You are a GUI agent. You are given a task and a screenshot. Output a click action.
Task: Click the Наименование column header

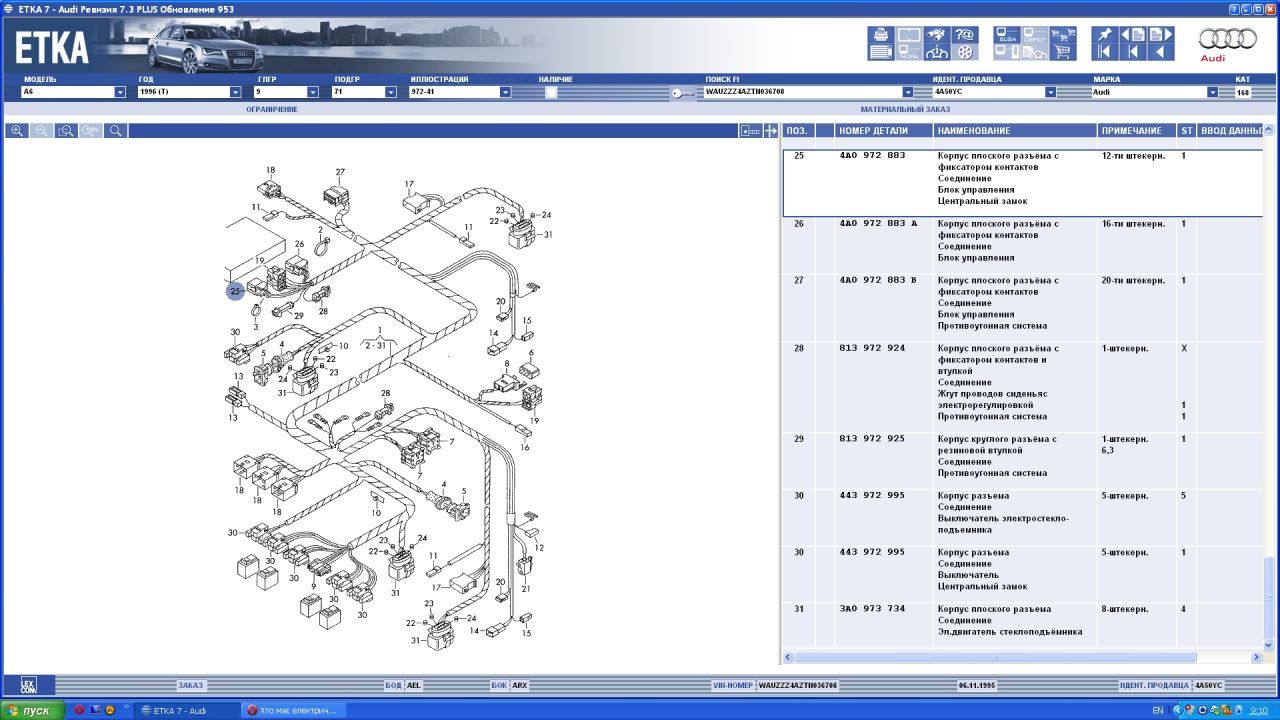1015,131
